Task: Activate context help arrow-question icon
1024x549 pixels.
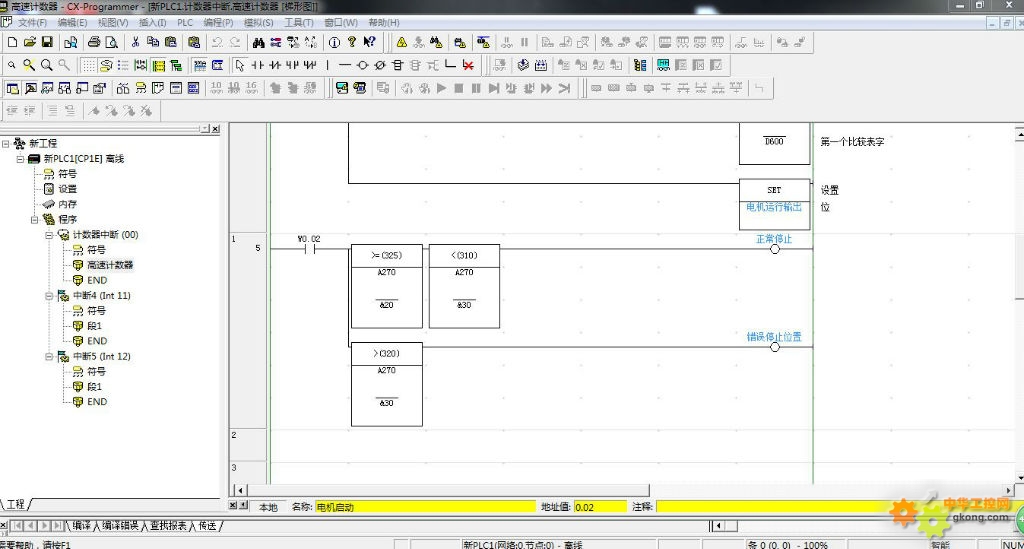Action: (370, 42)
